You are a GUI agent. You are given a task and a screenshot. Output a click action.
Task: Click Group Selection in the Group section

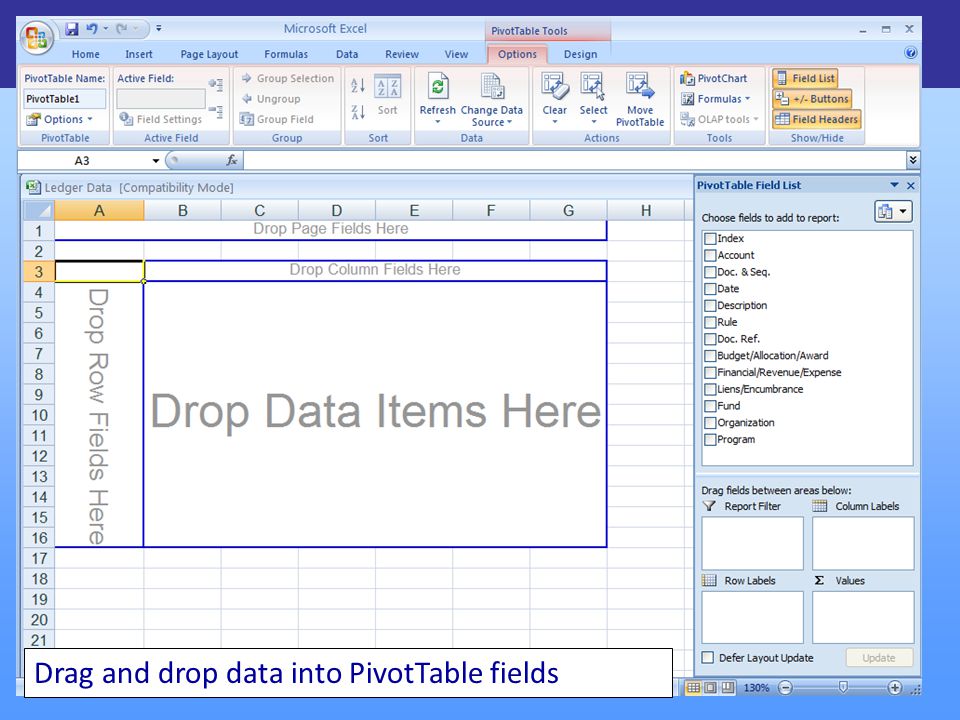[x=288, y=78]
